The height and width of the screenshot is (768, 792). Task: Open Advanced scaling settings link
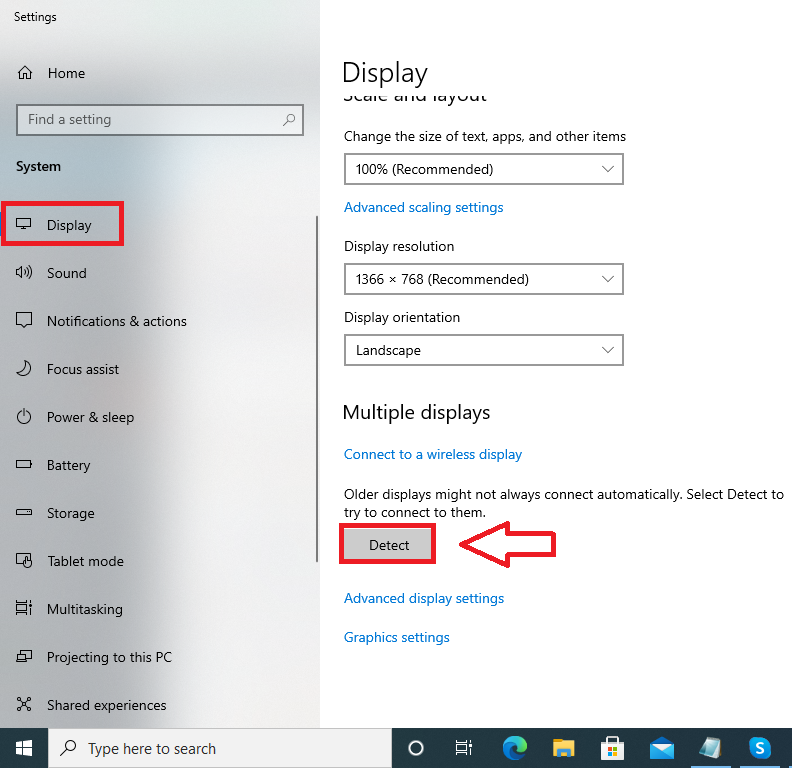point(424,207)
